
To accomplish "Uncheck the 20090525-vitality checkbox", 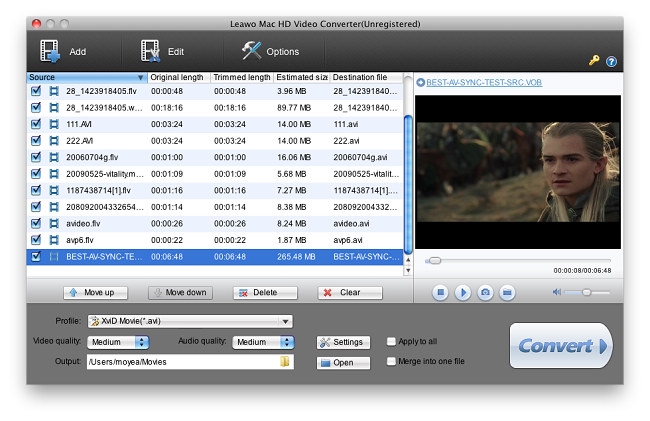I will coord(36,174).
